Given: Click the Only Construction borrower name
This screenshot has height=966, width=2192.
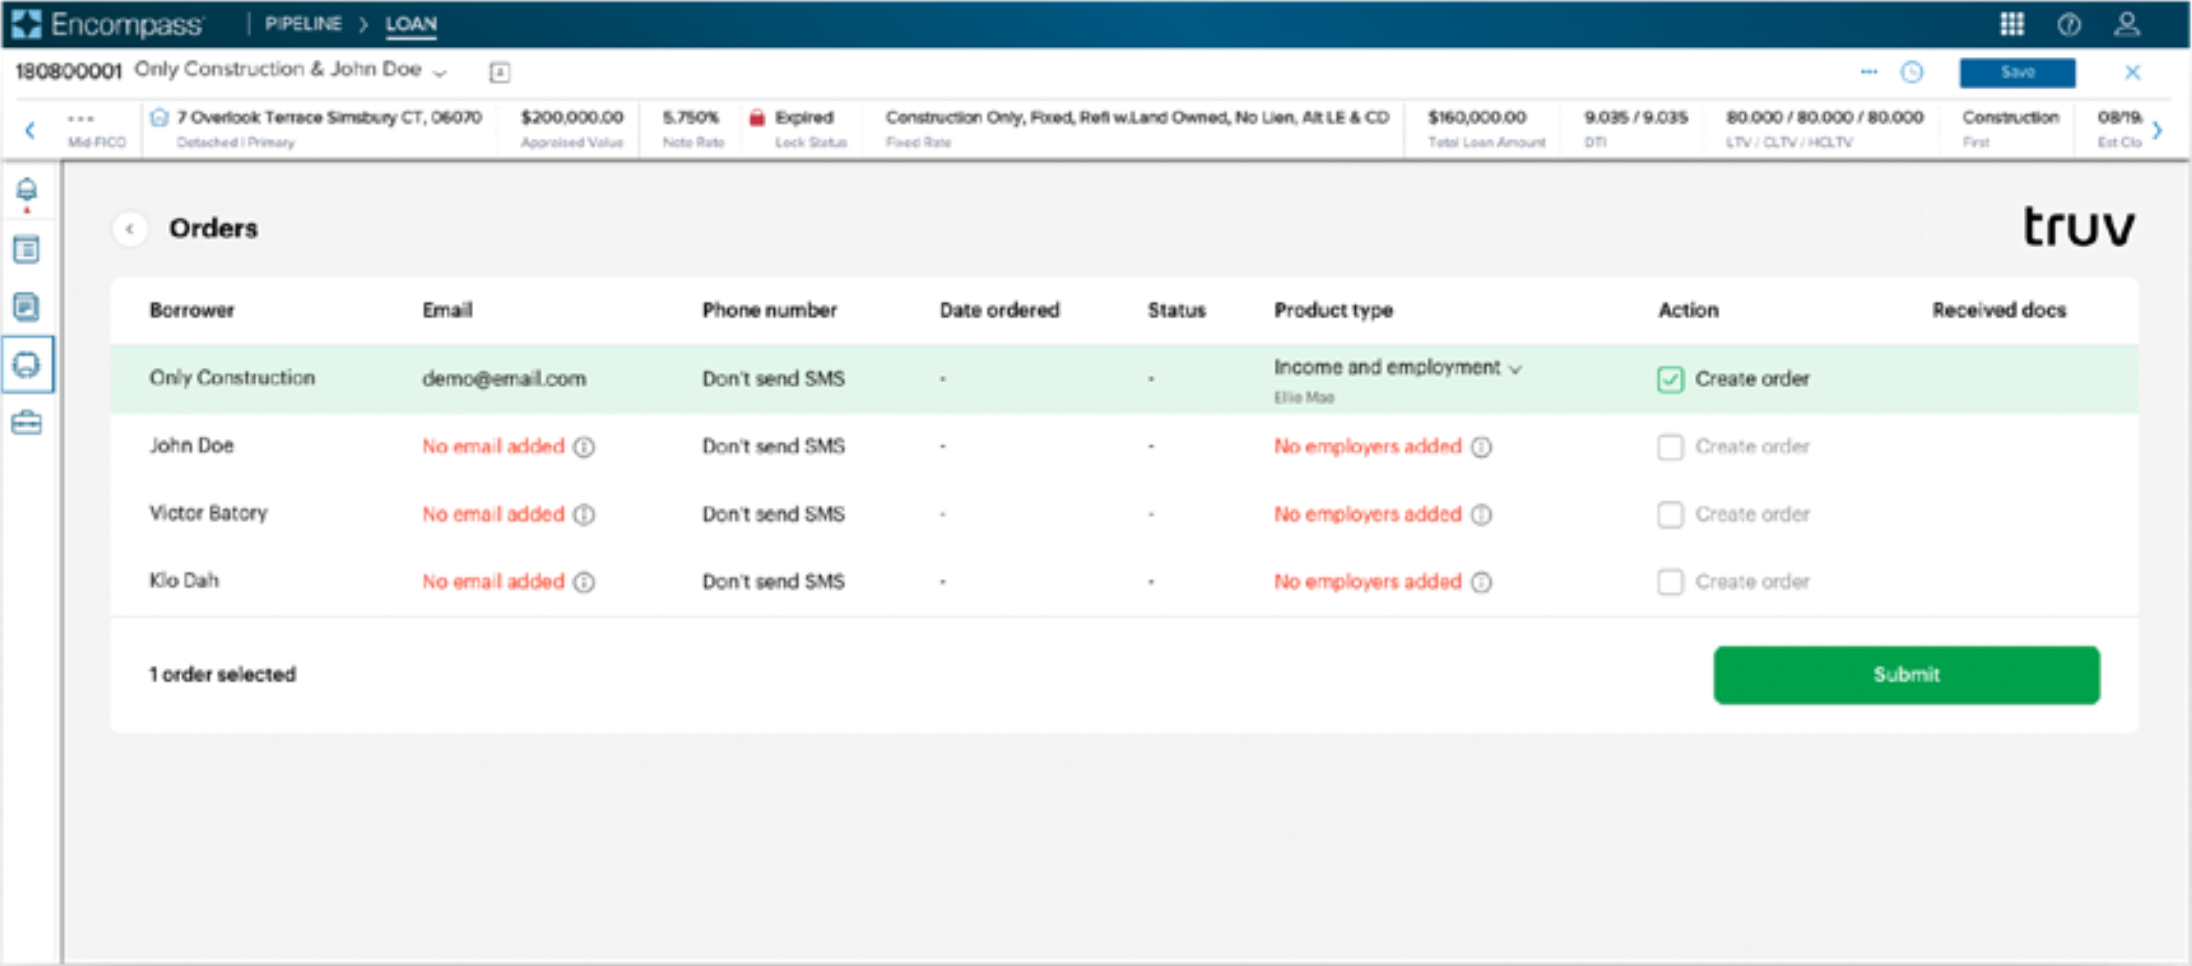Looking at the screenshot, I should tap(232, 378).
